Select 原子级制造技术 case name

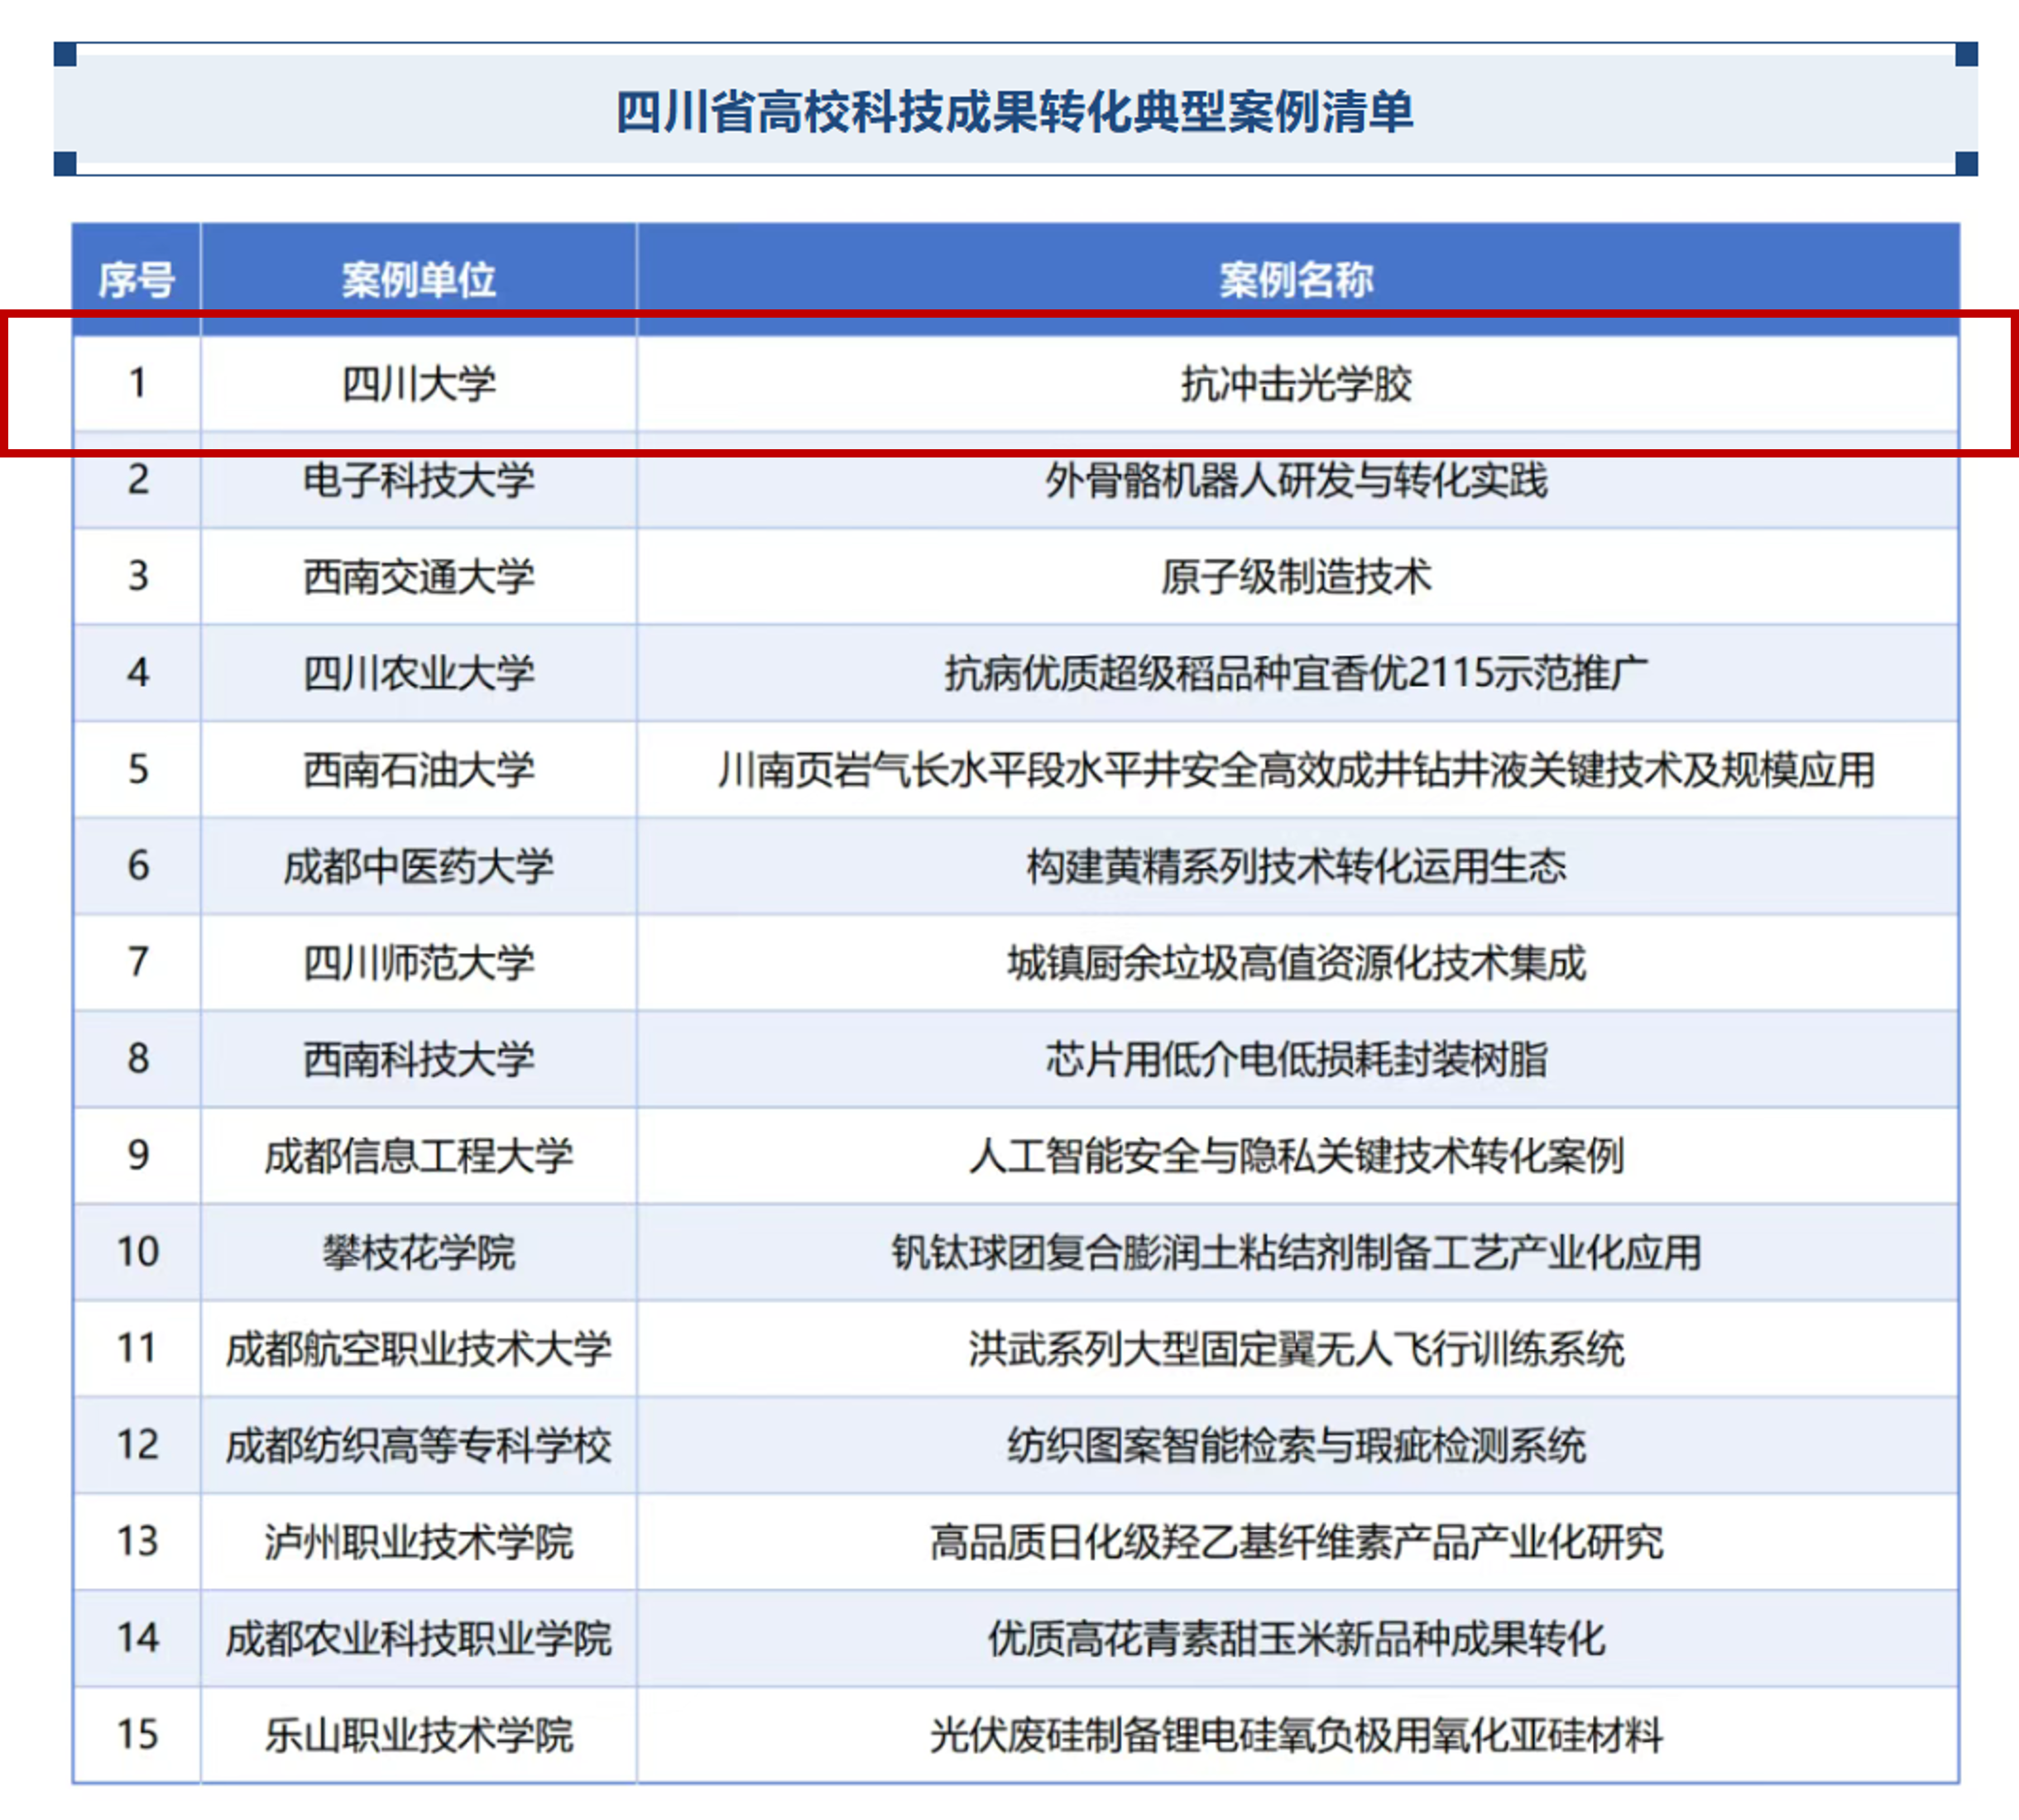(1296, 577)
